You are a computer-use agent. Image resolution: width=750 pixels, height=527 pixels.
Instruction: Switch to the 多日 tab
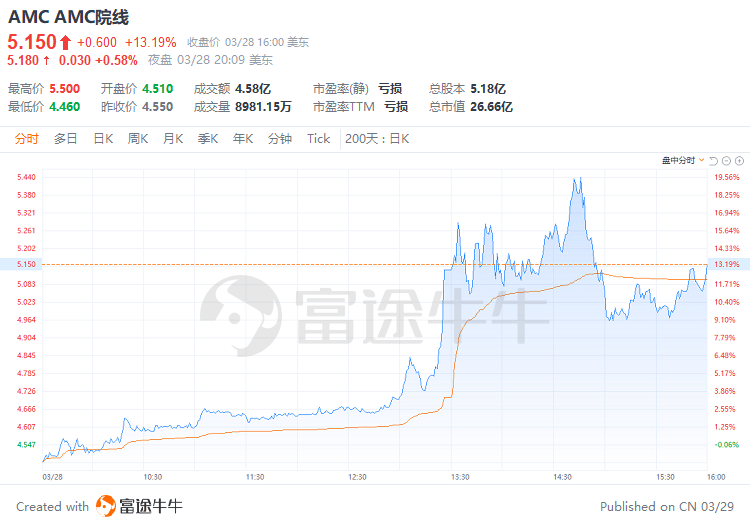pyautogui.click(x=66, y=139)
